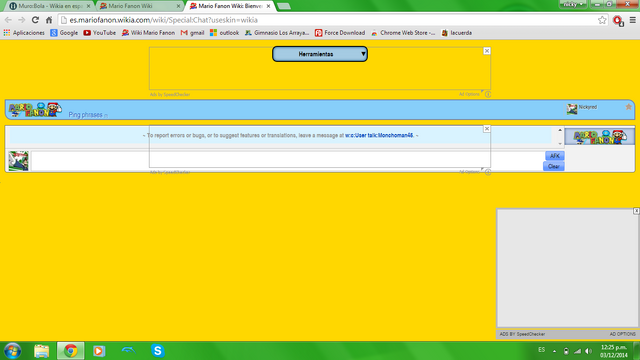
Task: Click the Mario Fanon logo in chat header
Action: pyautogui.click(x=35, y=110)
